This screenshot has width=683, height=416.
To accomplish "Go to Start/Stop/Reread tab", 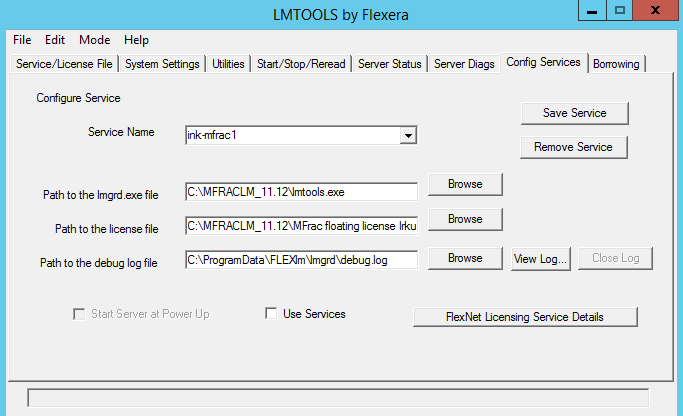I will (x=301, y=64).
